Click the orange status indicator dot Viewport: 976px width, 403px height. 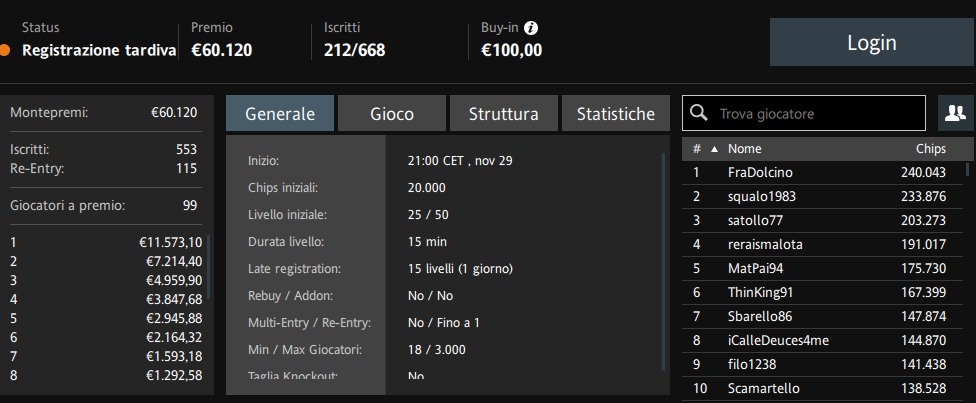[4, 50]
